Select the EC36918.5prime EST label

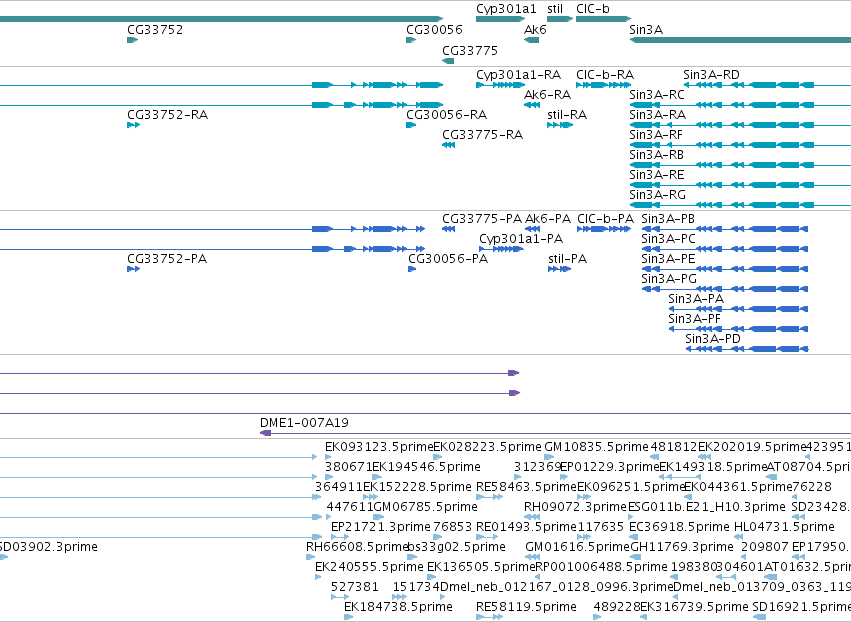(x=679, y=528)
